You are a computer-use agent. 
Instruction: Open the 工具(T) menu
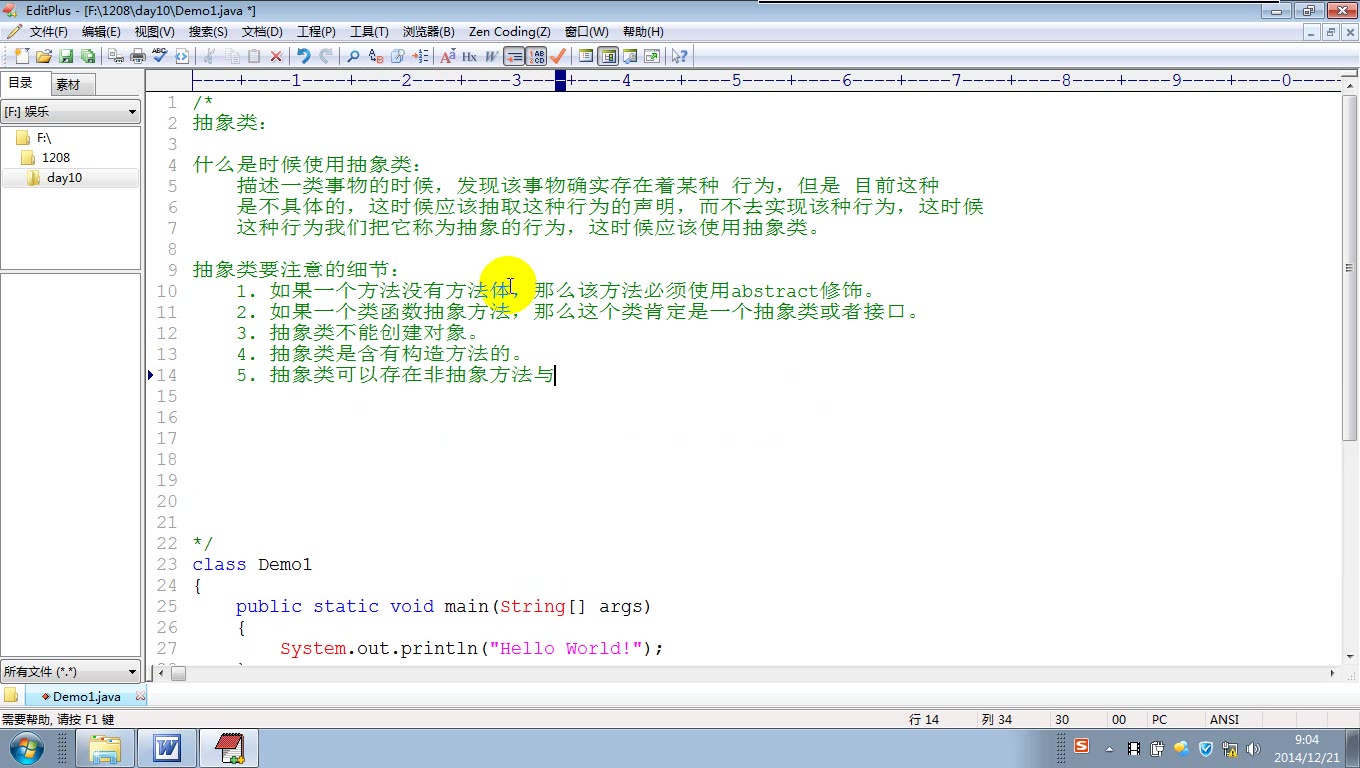pyautogui.click(x=369, y=32)
